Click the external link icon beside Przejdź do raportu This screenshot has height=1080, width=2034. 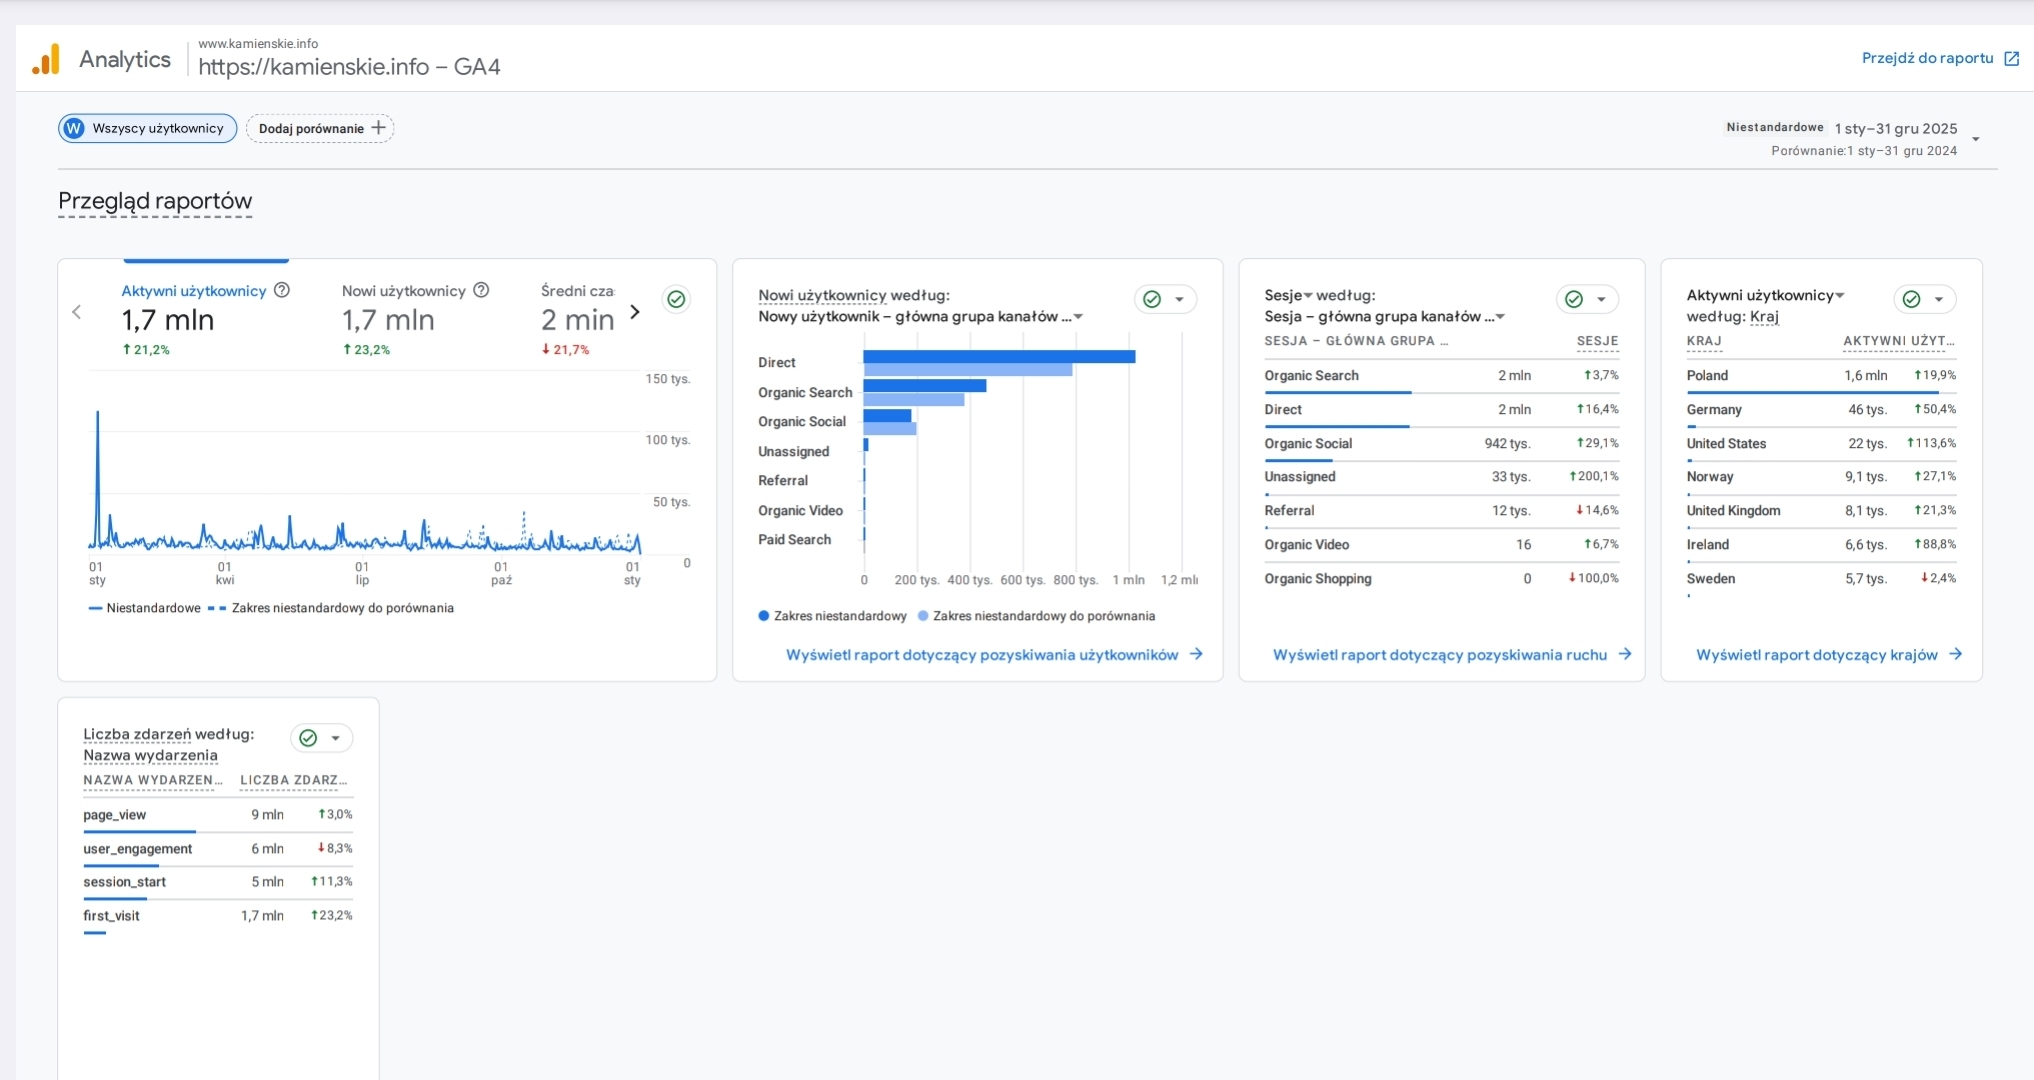(x=2011, y=58)
